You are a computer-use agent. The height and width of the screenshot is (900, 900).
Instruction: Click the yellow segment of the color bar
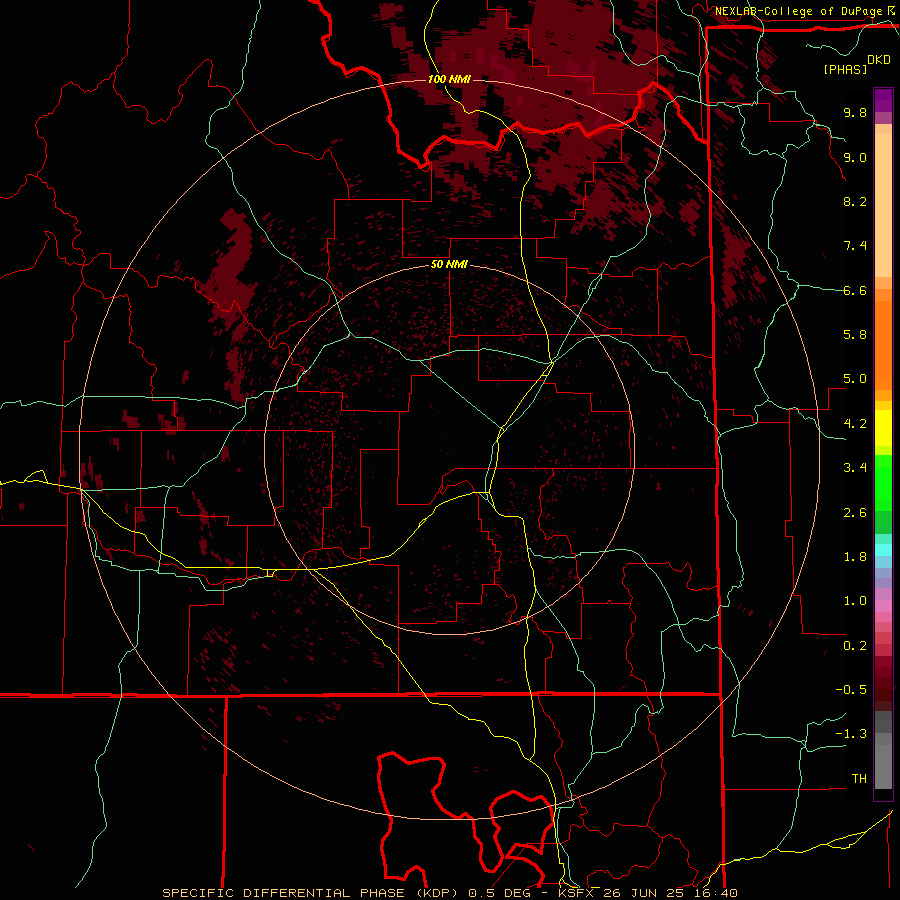[883, 428]
